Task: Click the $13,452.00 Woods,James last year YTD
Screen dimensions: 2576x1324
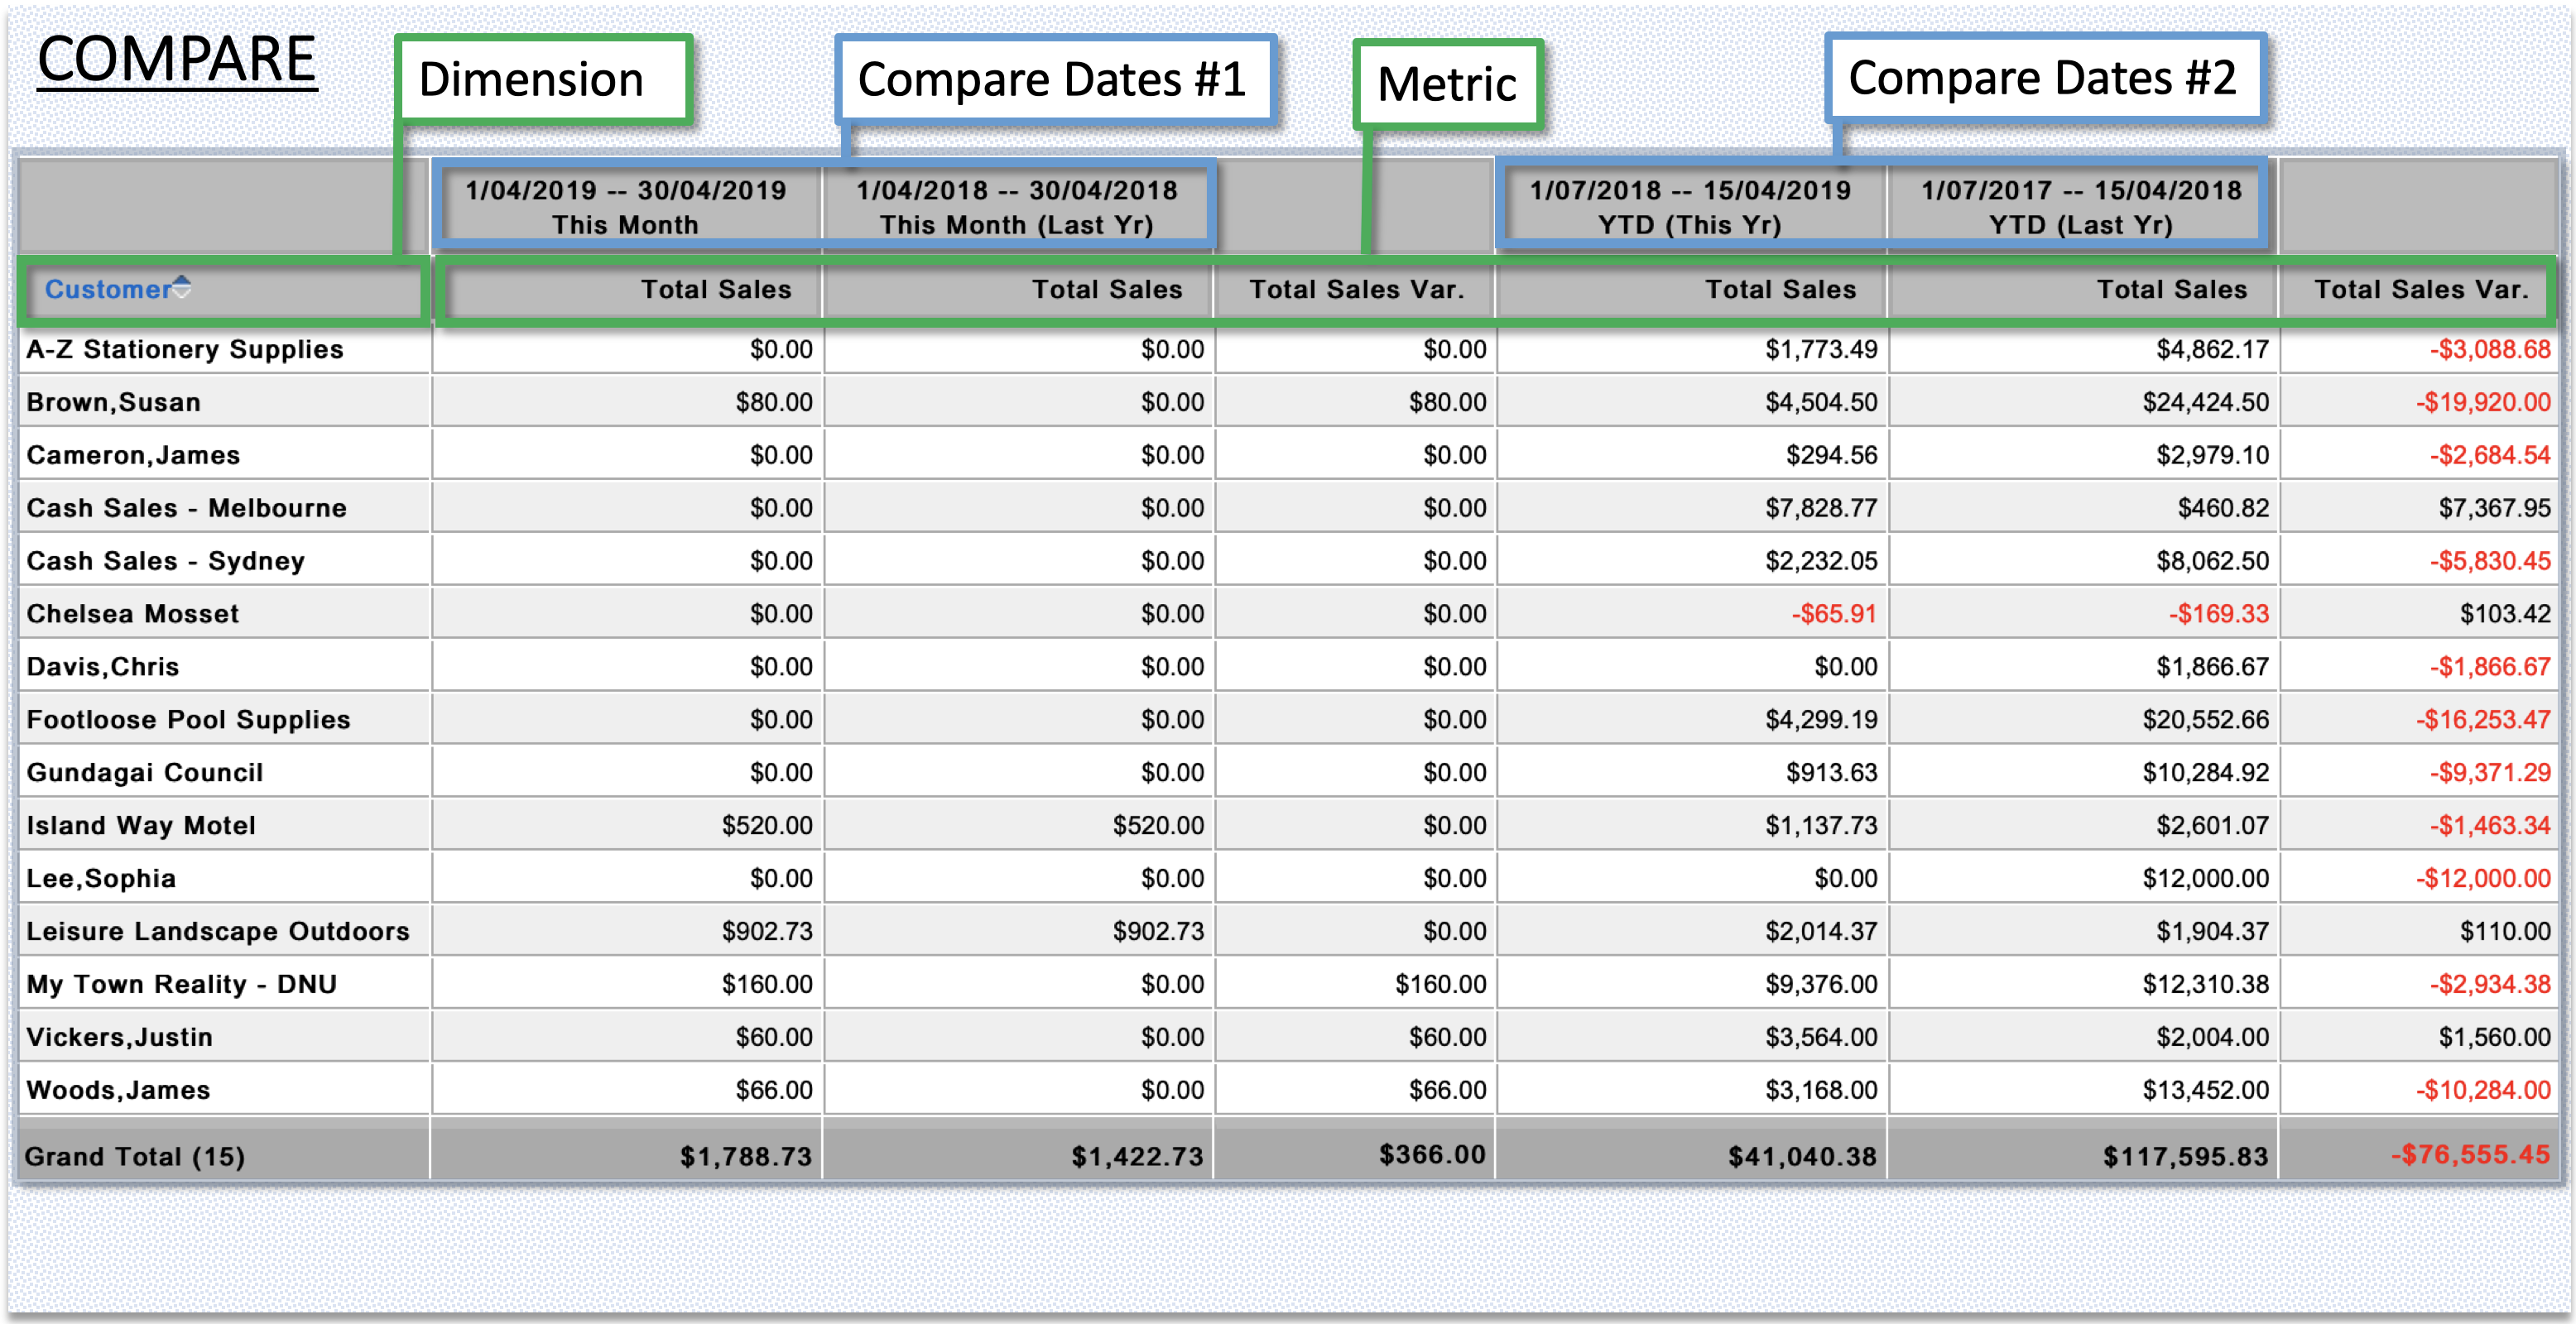Action: (x=2206, y=1091)
